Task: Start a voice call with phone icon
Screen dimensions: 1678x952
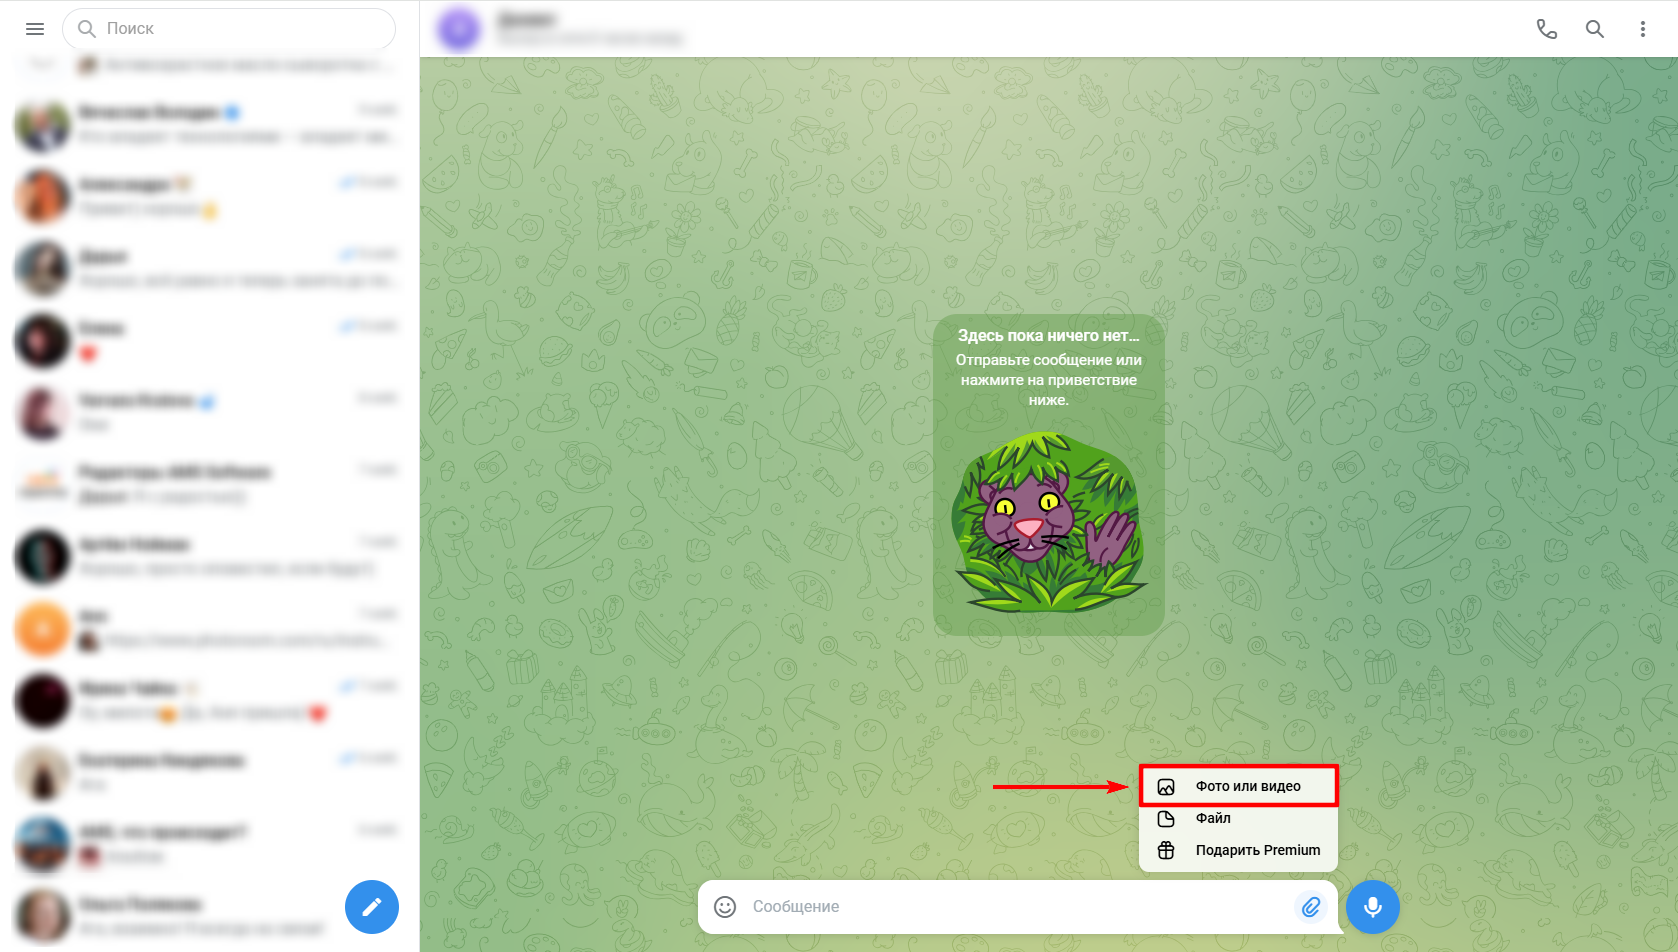Action: click(x=1546, y=29)
